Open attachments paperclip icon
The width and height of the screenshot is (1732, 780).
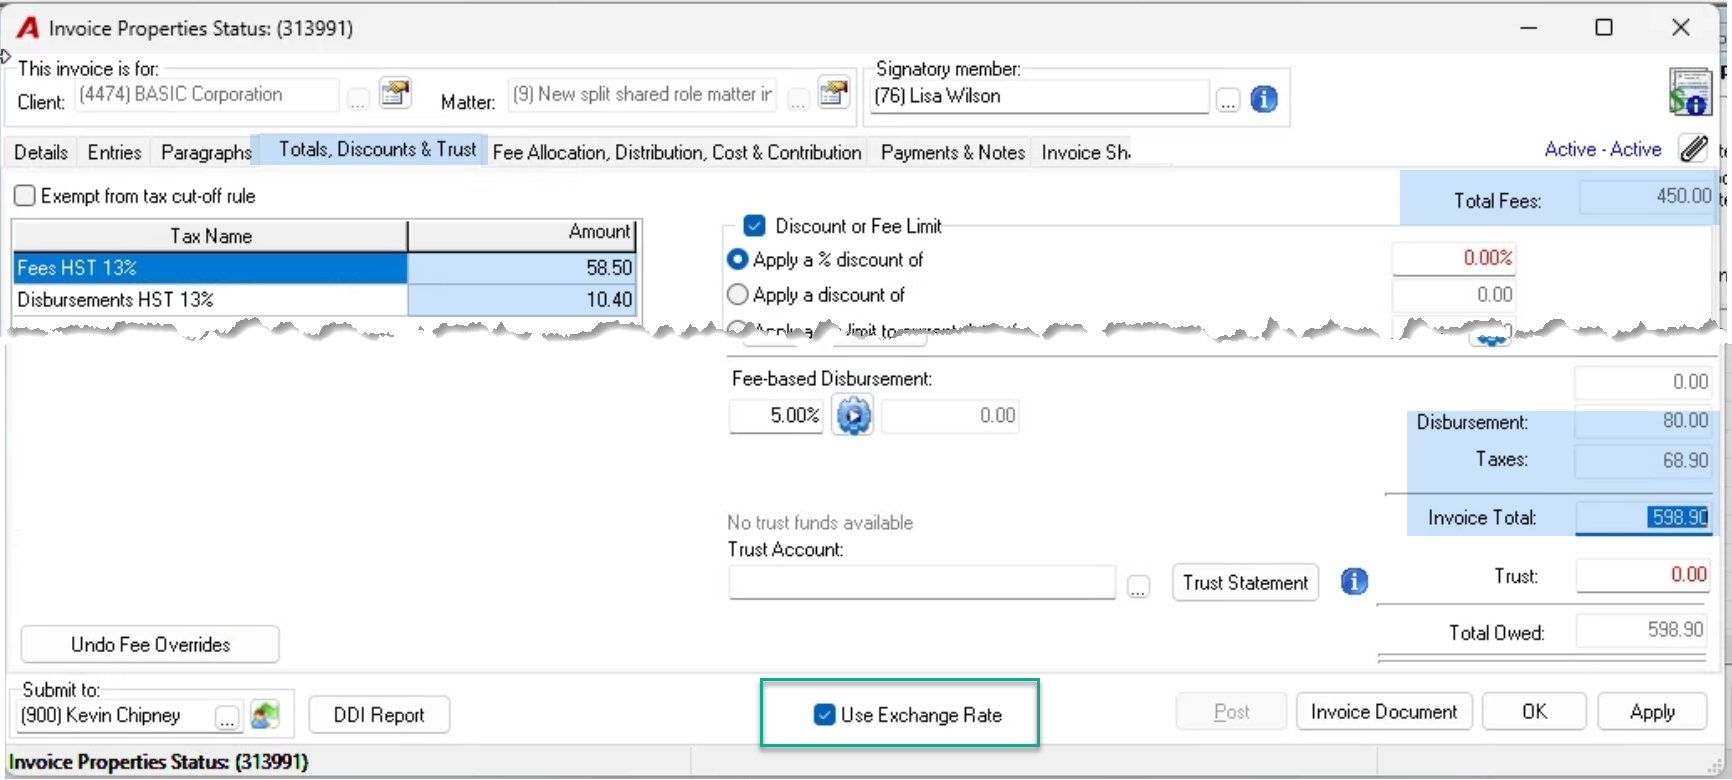pos(1693,149)
